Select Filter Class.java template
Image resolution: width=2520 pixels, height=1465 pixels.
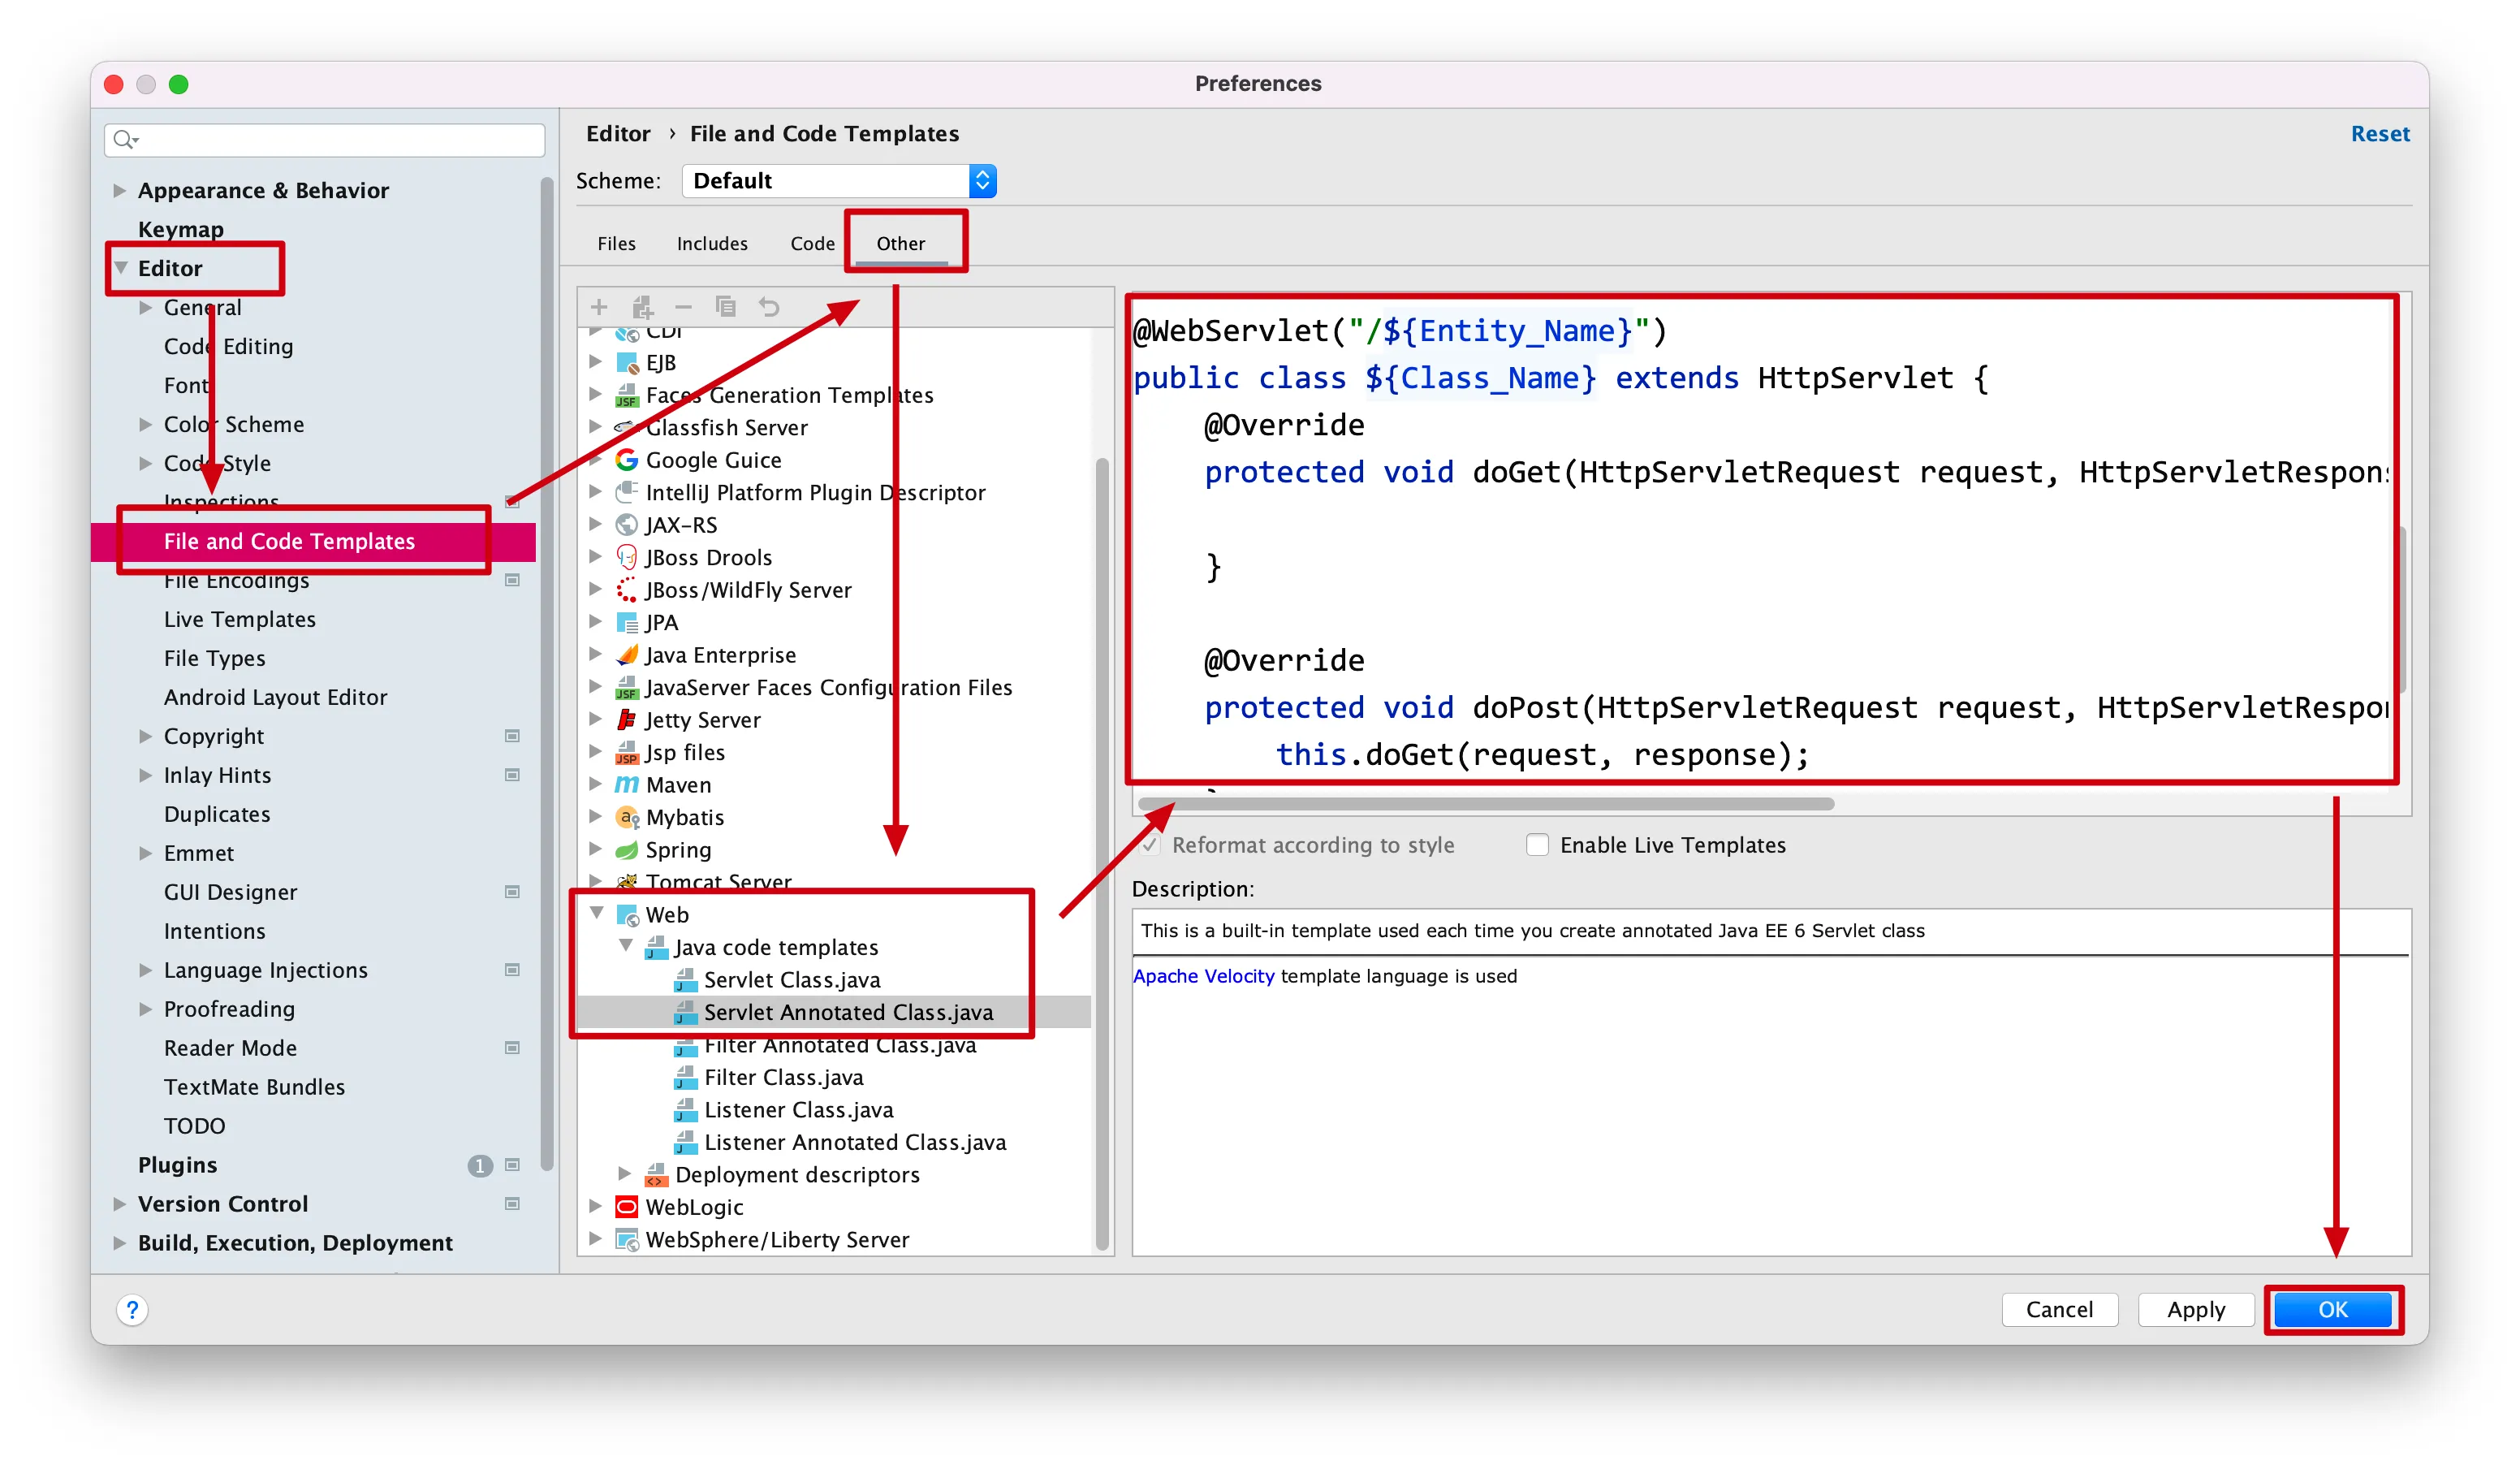784,1077
